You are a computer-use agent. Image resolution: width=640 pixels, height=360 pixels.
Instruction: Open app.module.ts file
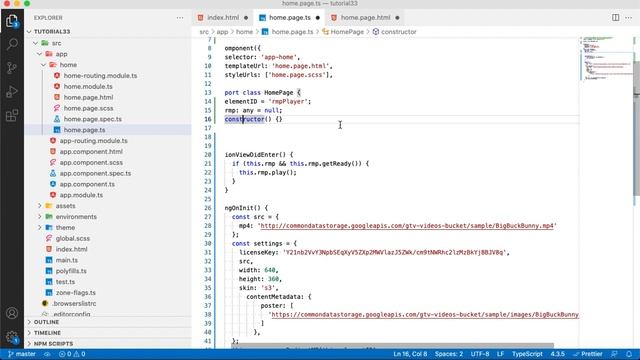[81, 195]
